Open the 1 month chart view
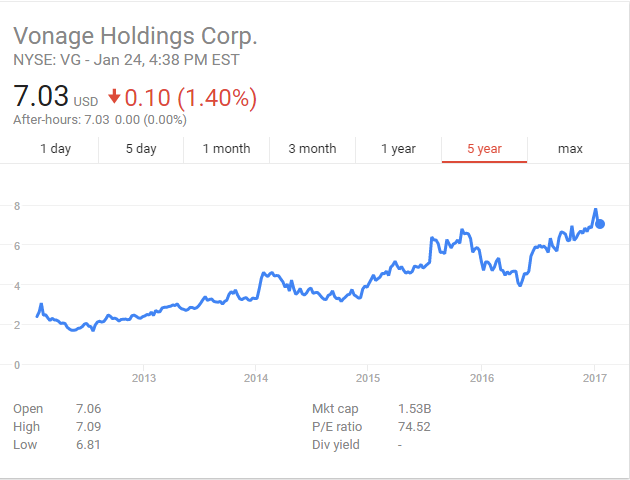The height and width of the screenshot is (480, 630). coord(226,149)
